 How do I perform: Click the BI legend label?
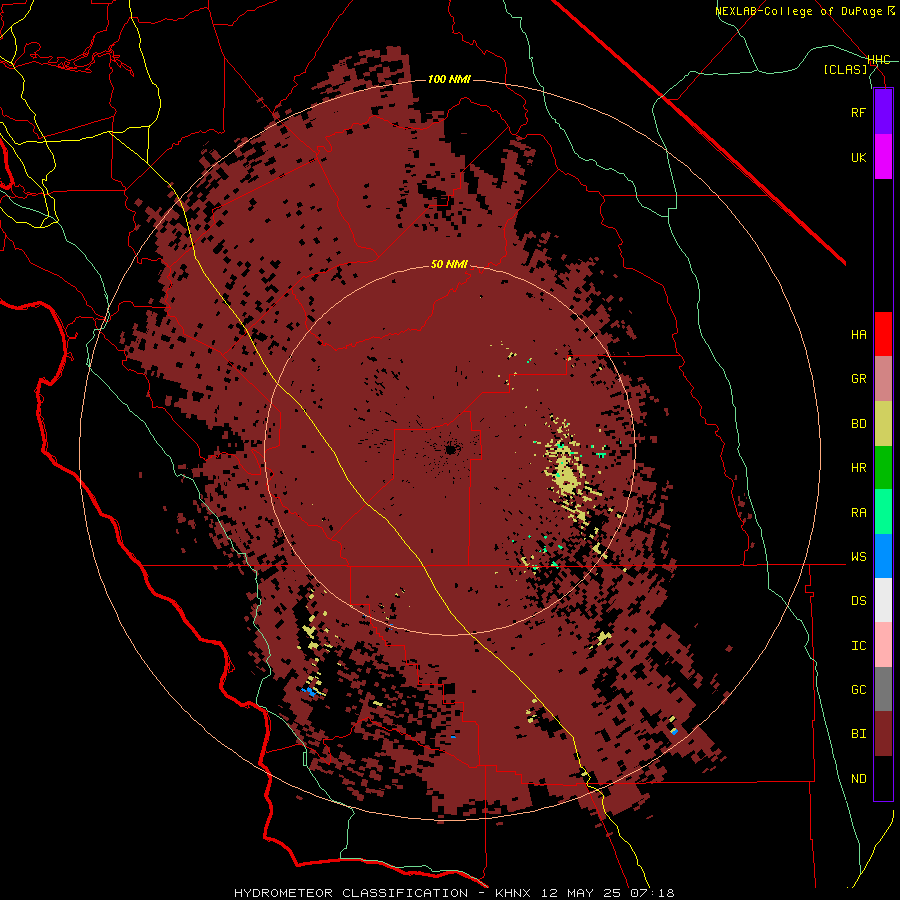858,734
